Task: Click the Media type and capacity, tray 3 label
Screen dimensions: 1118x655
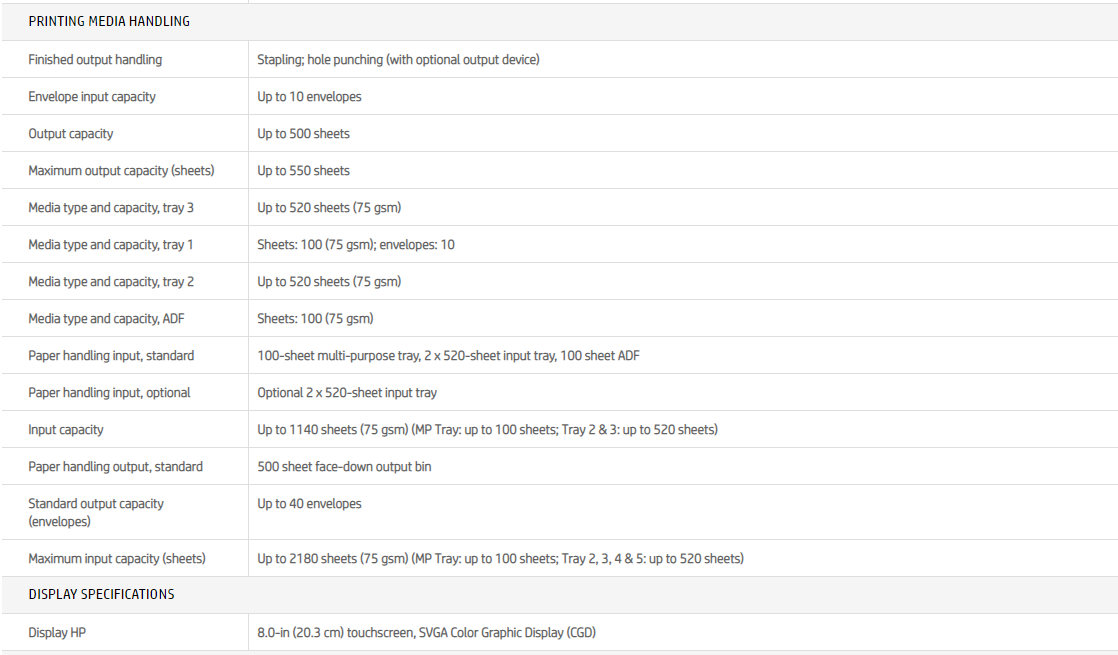Action: tap(111, 208)
